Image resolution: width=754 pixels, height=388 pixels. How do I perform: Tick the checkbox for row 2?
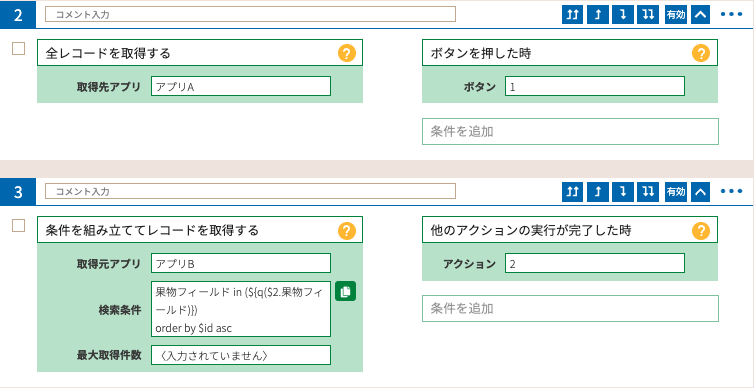[x=18, y=49]
